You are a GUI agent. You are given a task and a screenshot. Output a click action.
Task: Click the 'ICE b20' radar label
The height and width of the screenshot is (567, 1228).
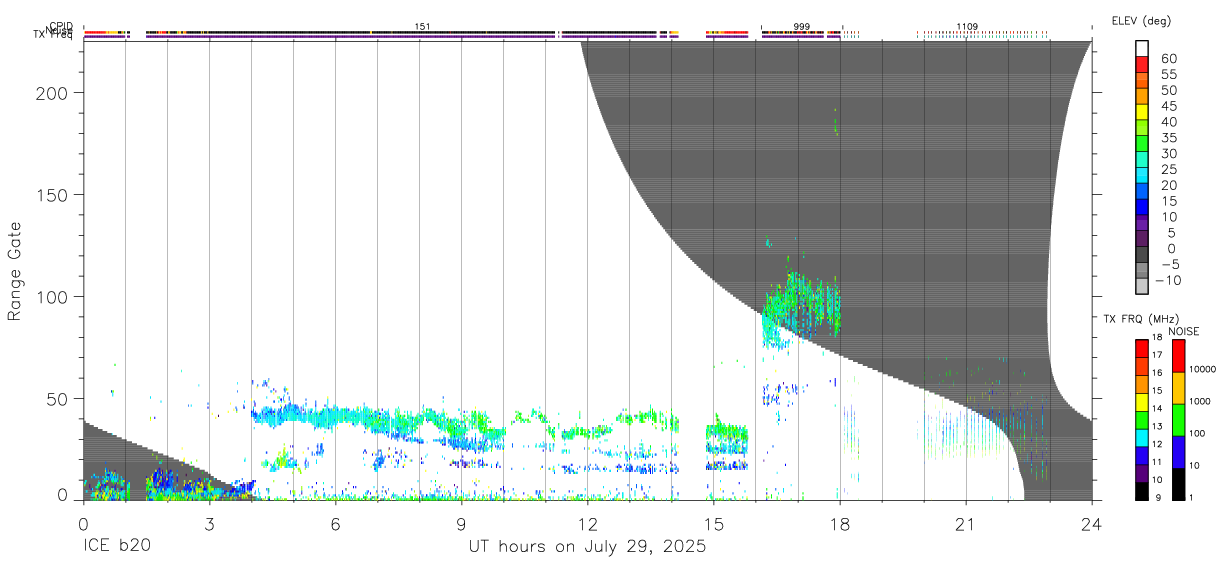(x=115, y=547)
